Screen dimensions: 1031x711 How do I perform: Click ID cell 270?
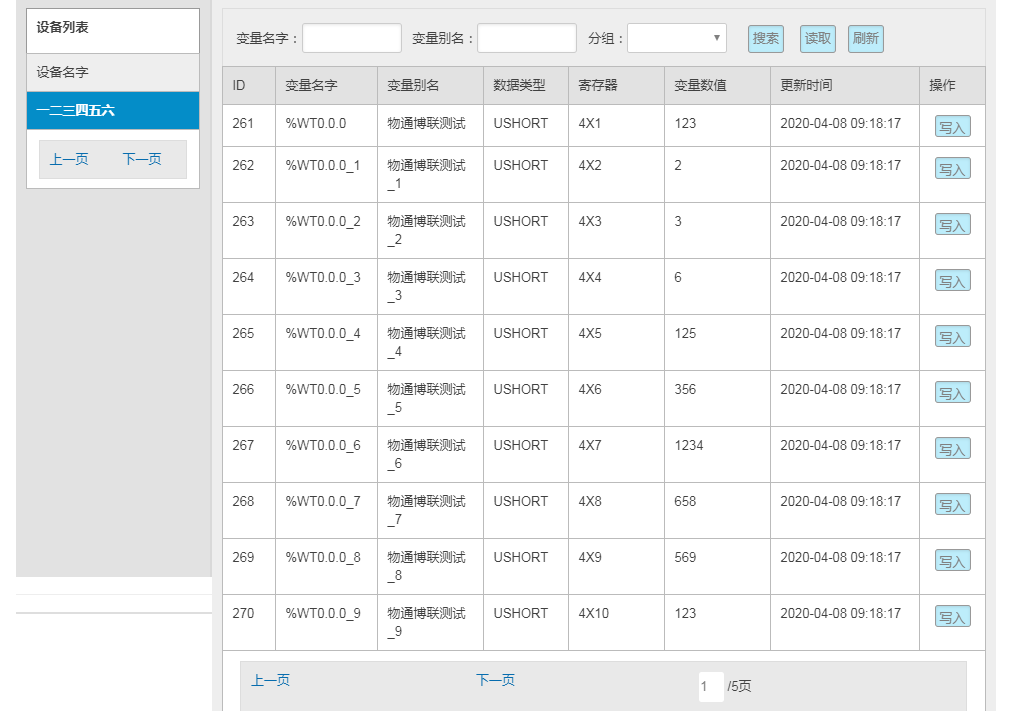click(x=249, y=622)
